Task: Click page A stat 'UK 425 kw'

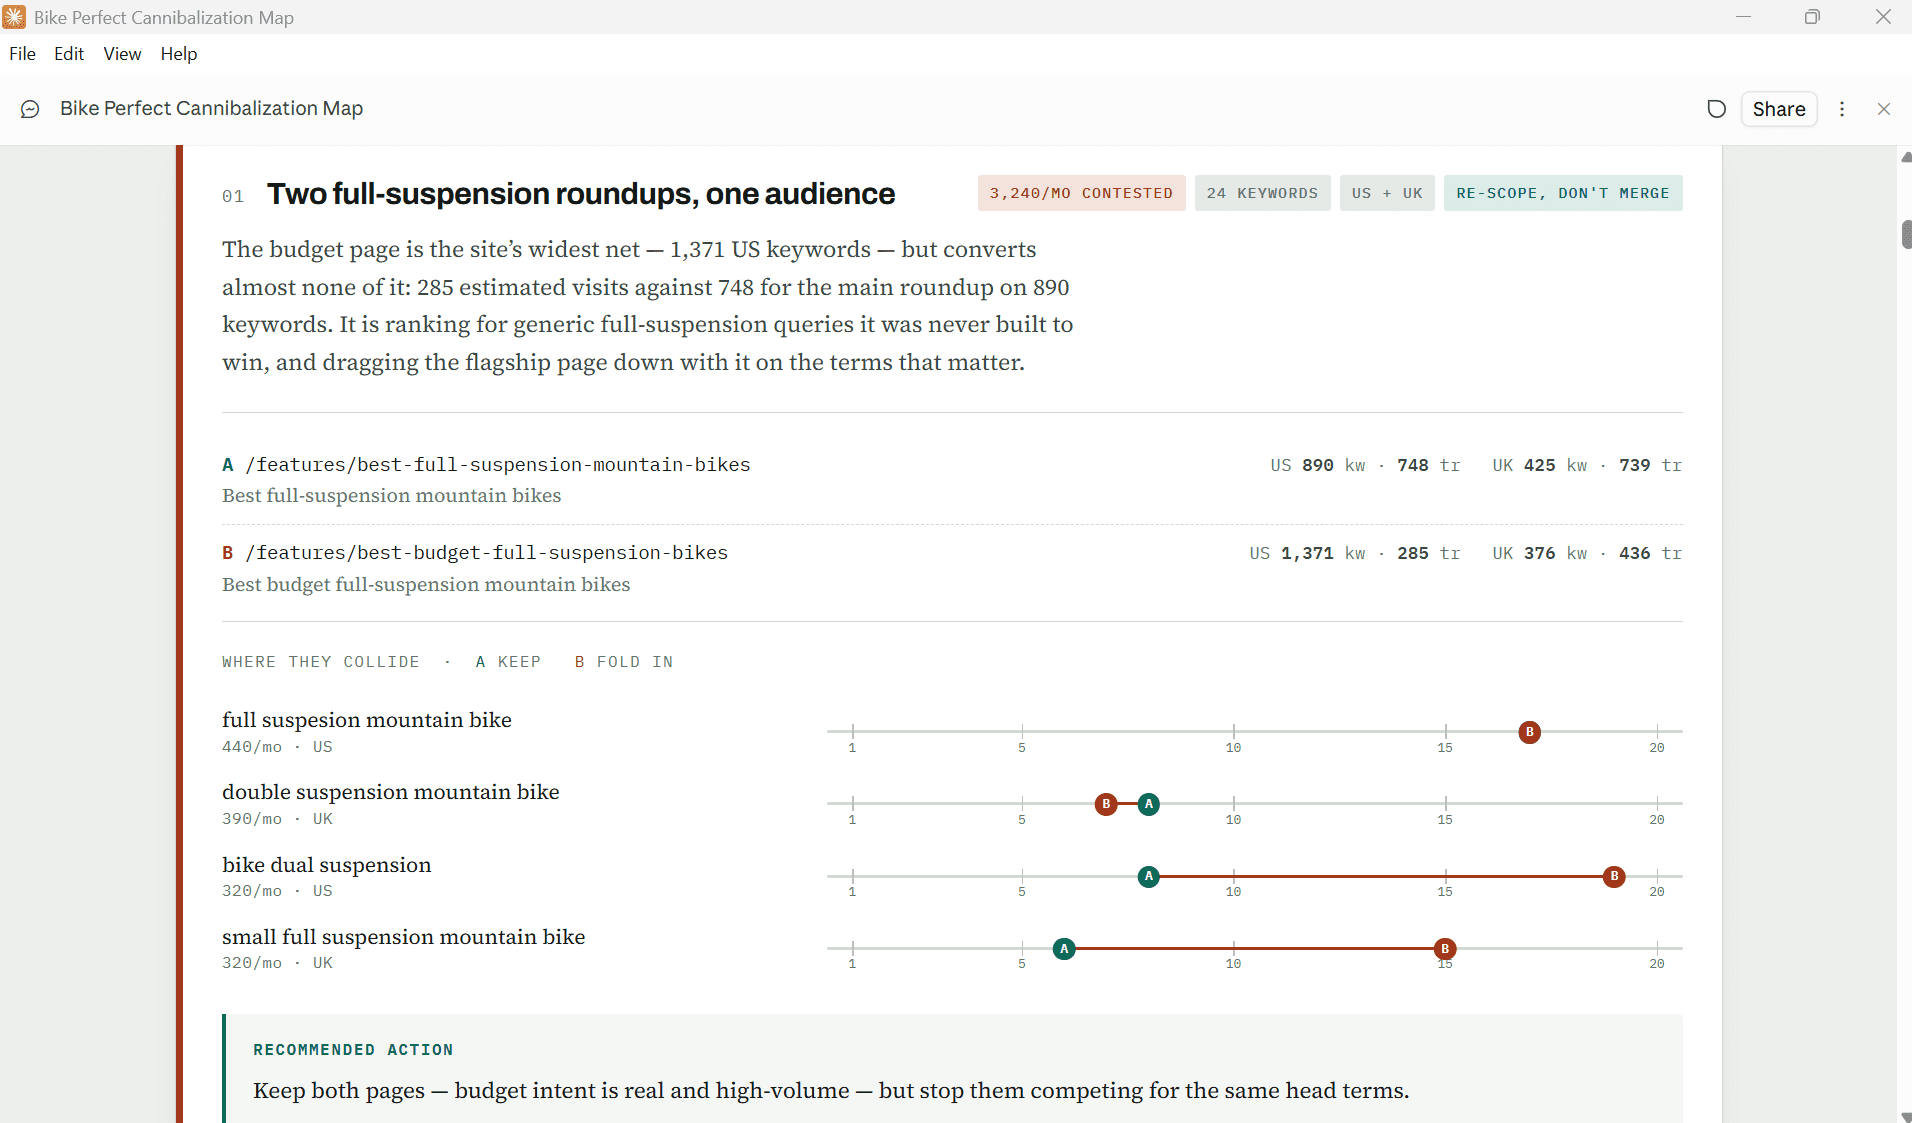Action: [x=1540, y=466]
